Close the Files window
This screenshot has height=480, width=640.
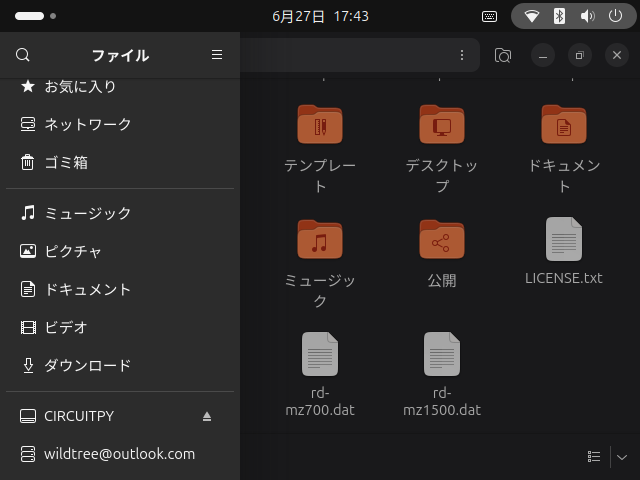click(x=617, y=55)
